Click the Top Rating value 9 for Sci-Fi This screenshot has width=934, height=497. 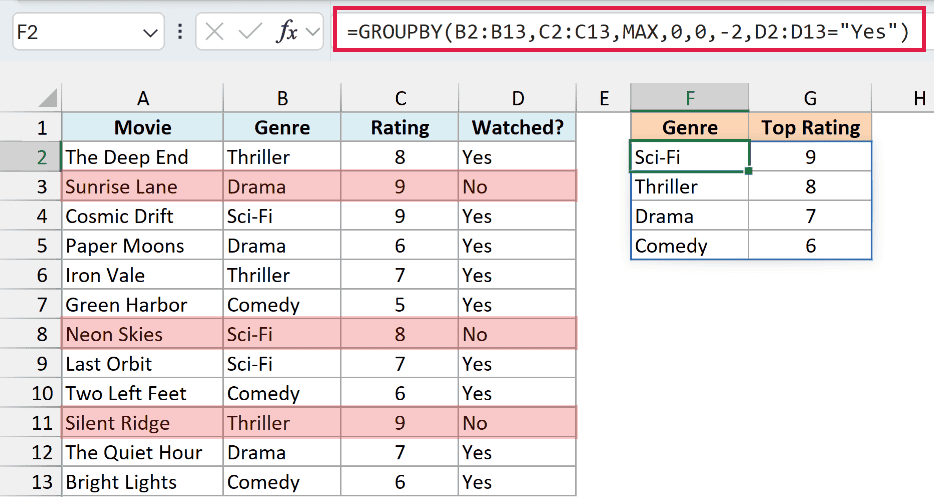point(810,157)
